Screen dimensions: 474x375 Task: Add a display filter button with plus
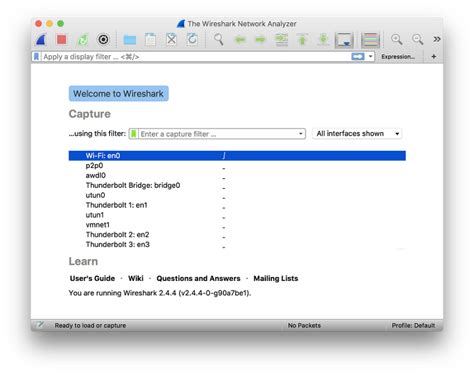(x=434, y=57)
